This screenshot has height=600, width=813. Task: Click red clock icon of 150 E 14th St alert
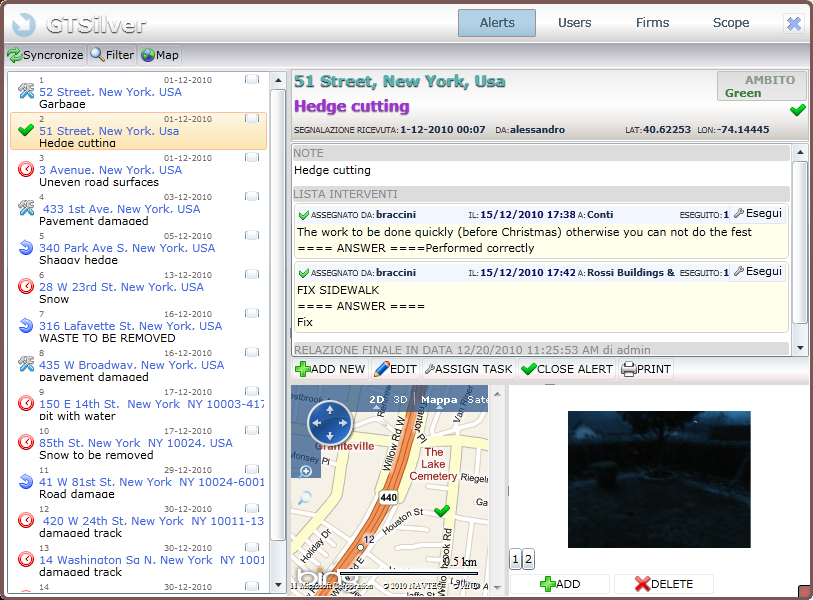[26, 403]
